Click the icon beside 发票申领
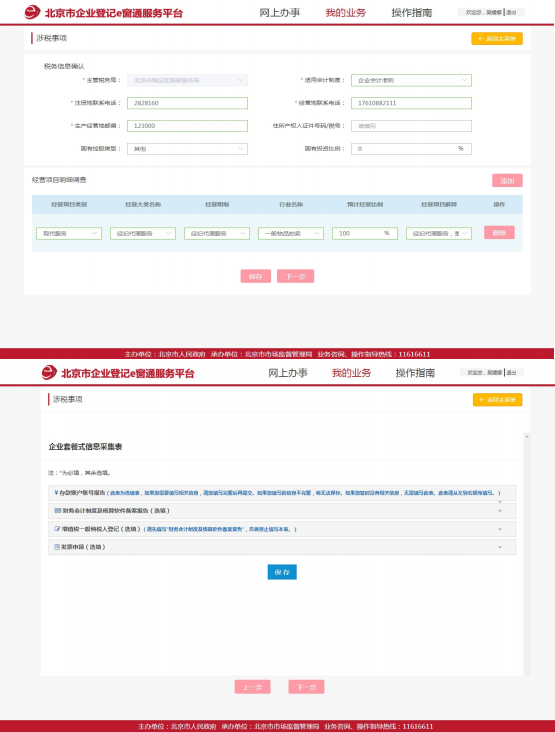The width and height of the screenshot is (555, 732). click(57, 547)
